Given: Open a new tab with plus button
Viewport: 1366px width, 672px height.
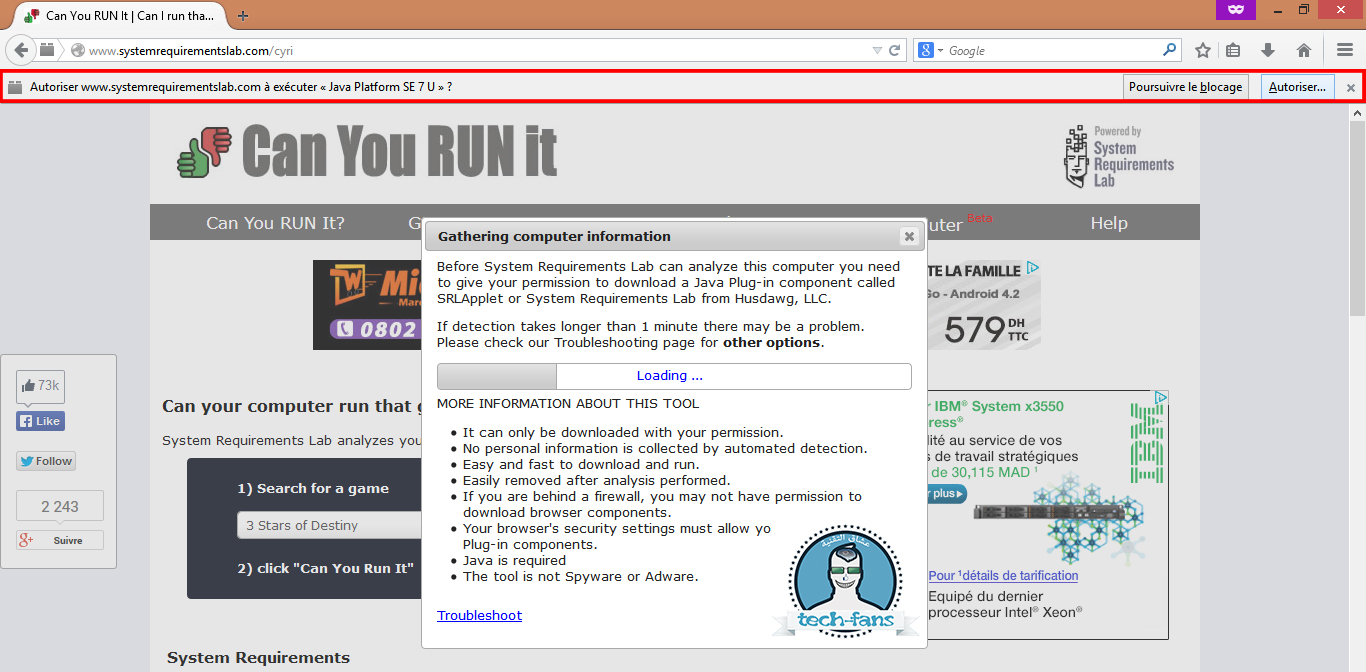Looking at the screenshot, I should [x=243, y=16].
